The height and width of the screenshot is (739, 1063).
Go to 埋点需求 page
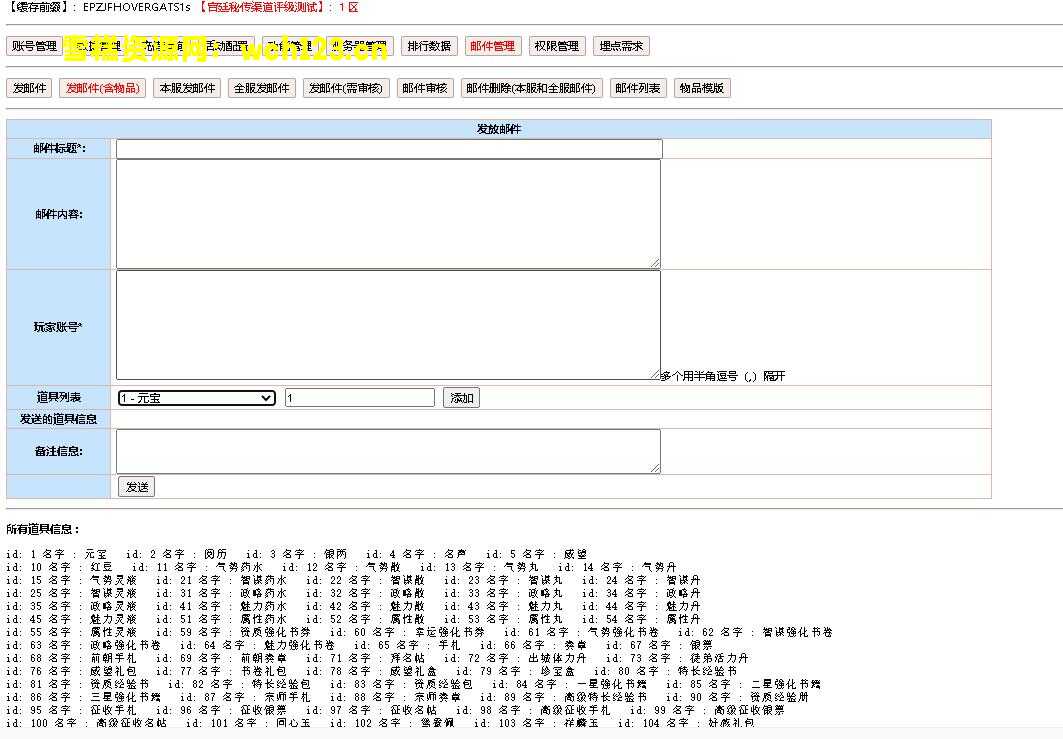[621, 46]
